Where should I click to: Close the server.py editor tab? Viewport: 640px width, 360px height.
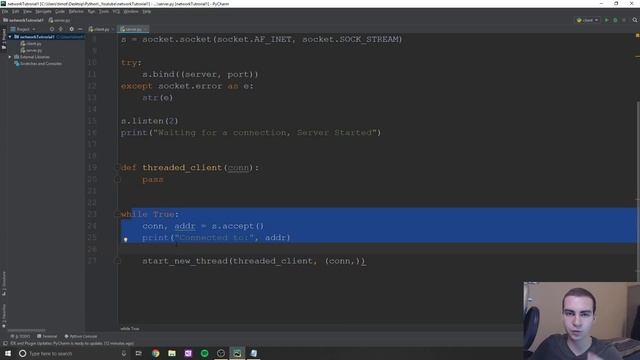pyautogui.click(x=146, y=29)
